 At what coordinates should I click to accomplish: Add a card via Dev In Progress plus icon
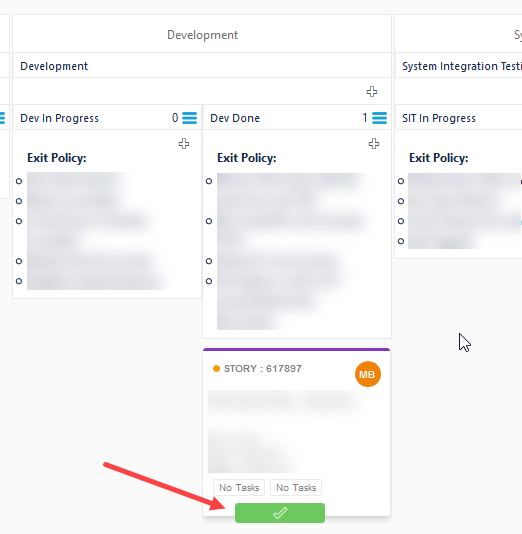tap(184, 143)
